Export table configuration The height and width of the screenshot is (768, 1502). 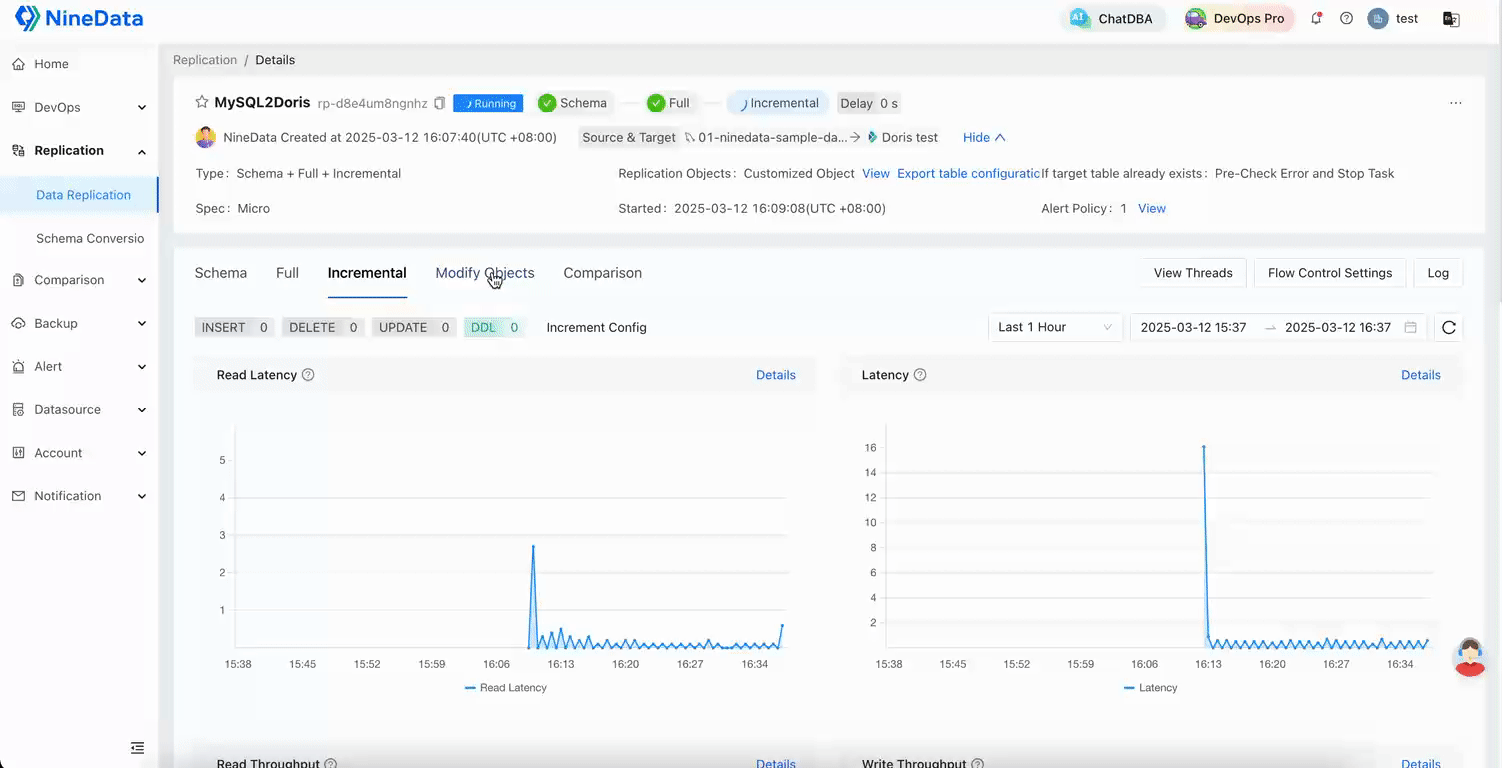(x=968, y=173)
